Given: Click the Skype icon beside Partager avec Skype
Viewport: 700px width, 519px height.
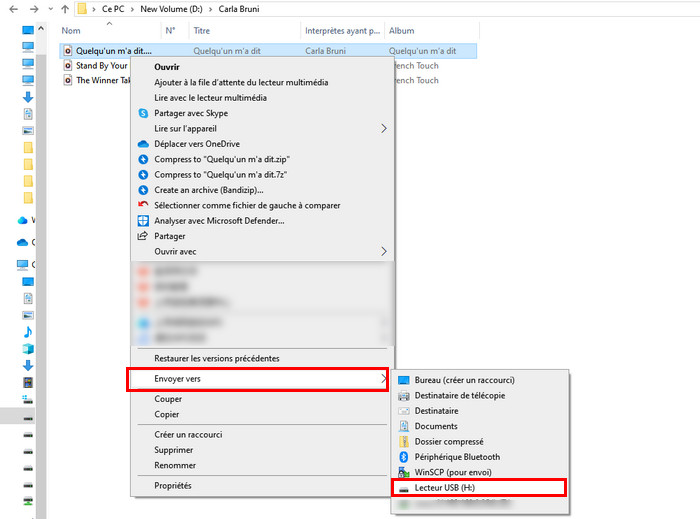Looking at the screenshot, I should pyautogui.click(x=143, y=113).
